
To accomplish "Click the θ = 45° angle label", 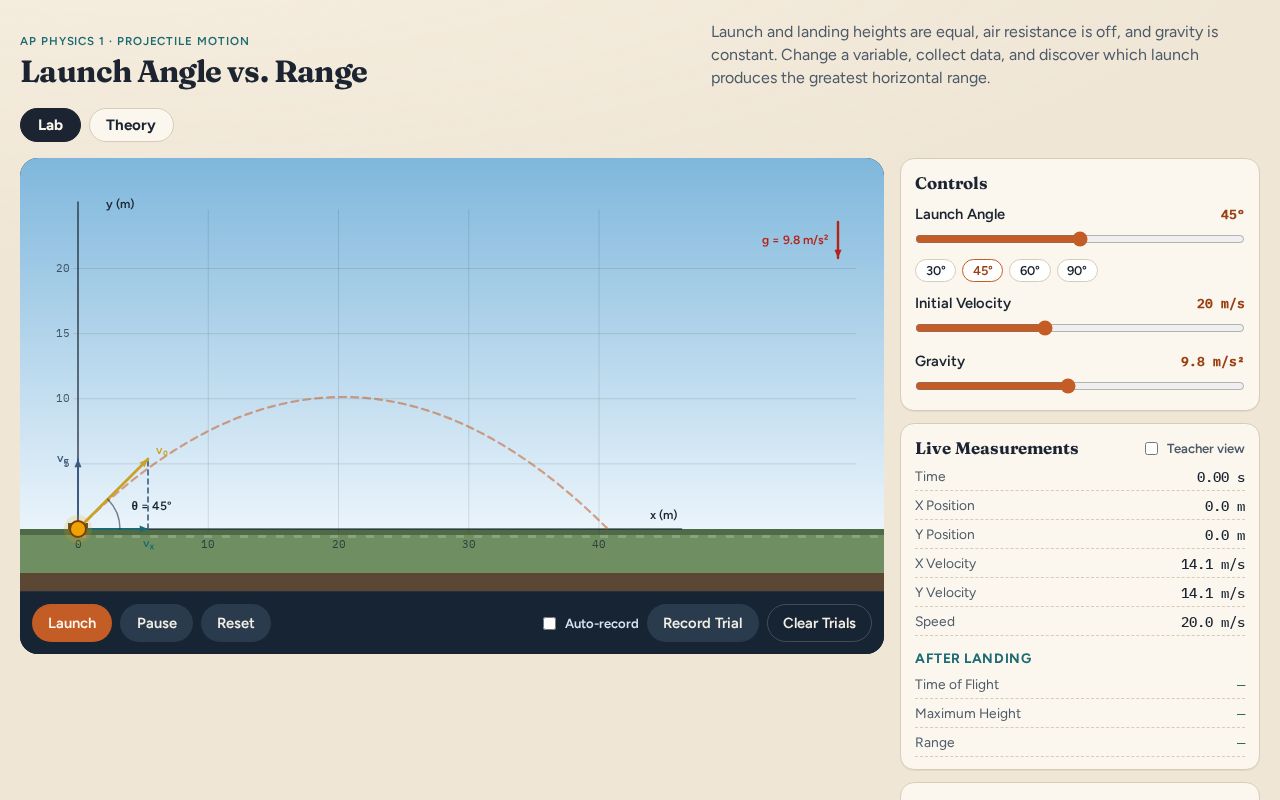I will pyautogui.click(x=152, y=506).
